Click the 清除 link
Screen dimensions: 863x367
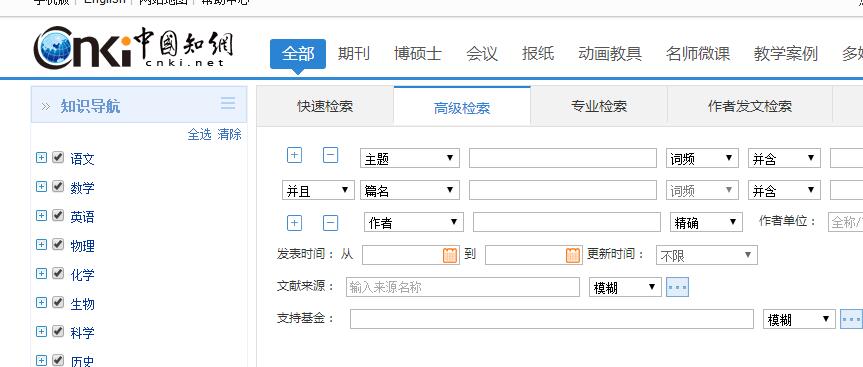(230, 134)
